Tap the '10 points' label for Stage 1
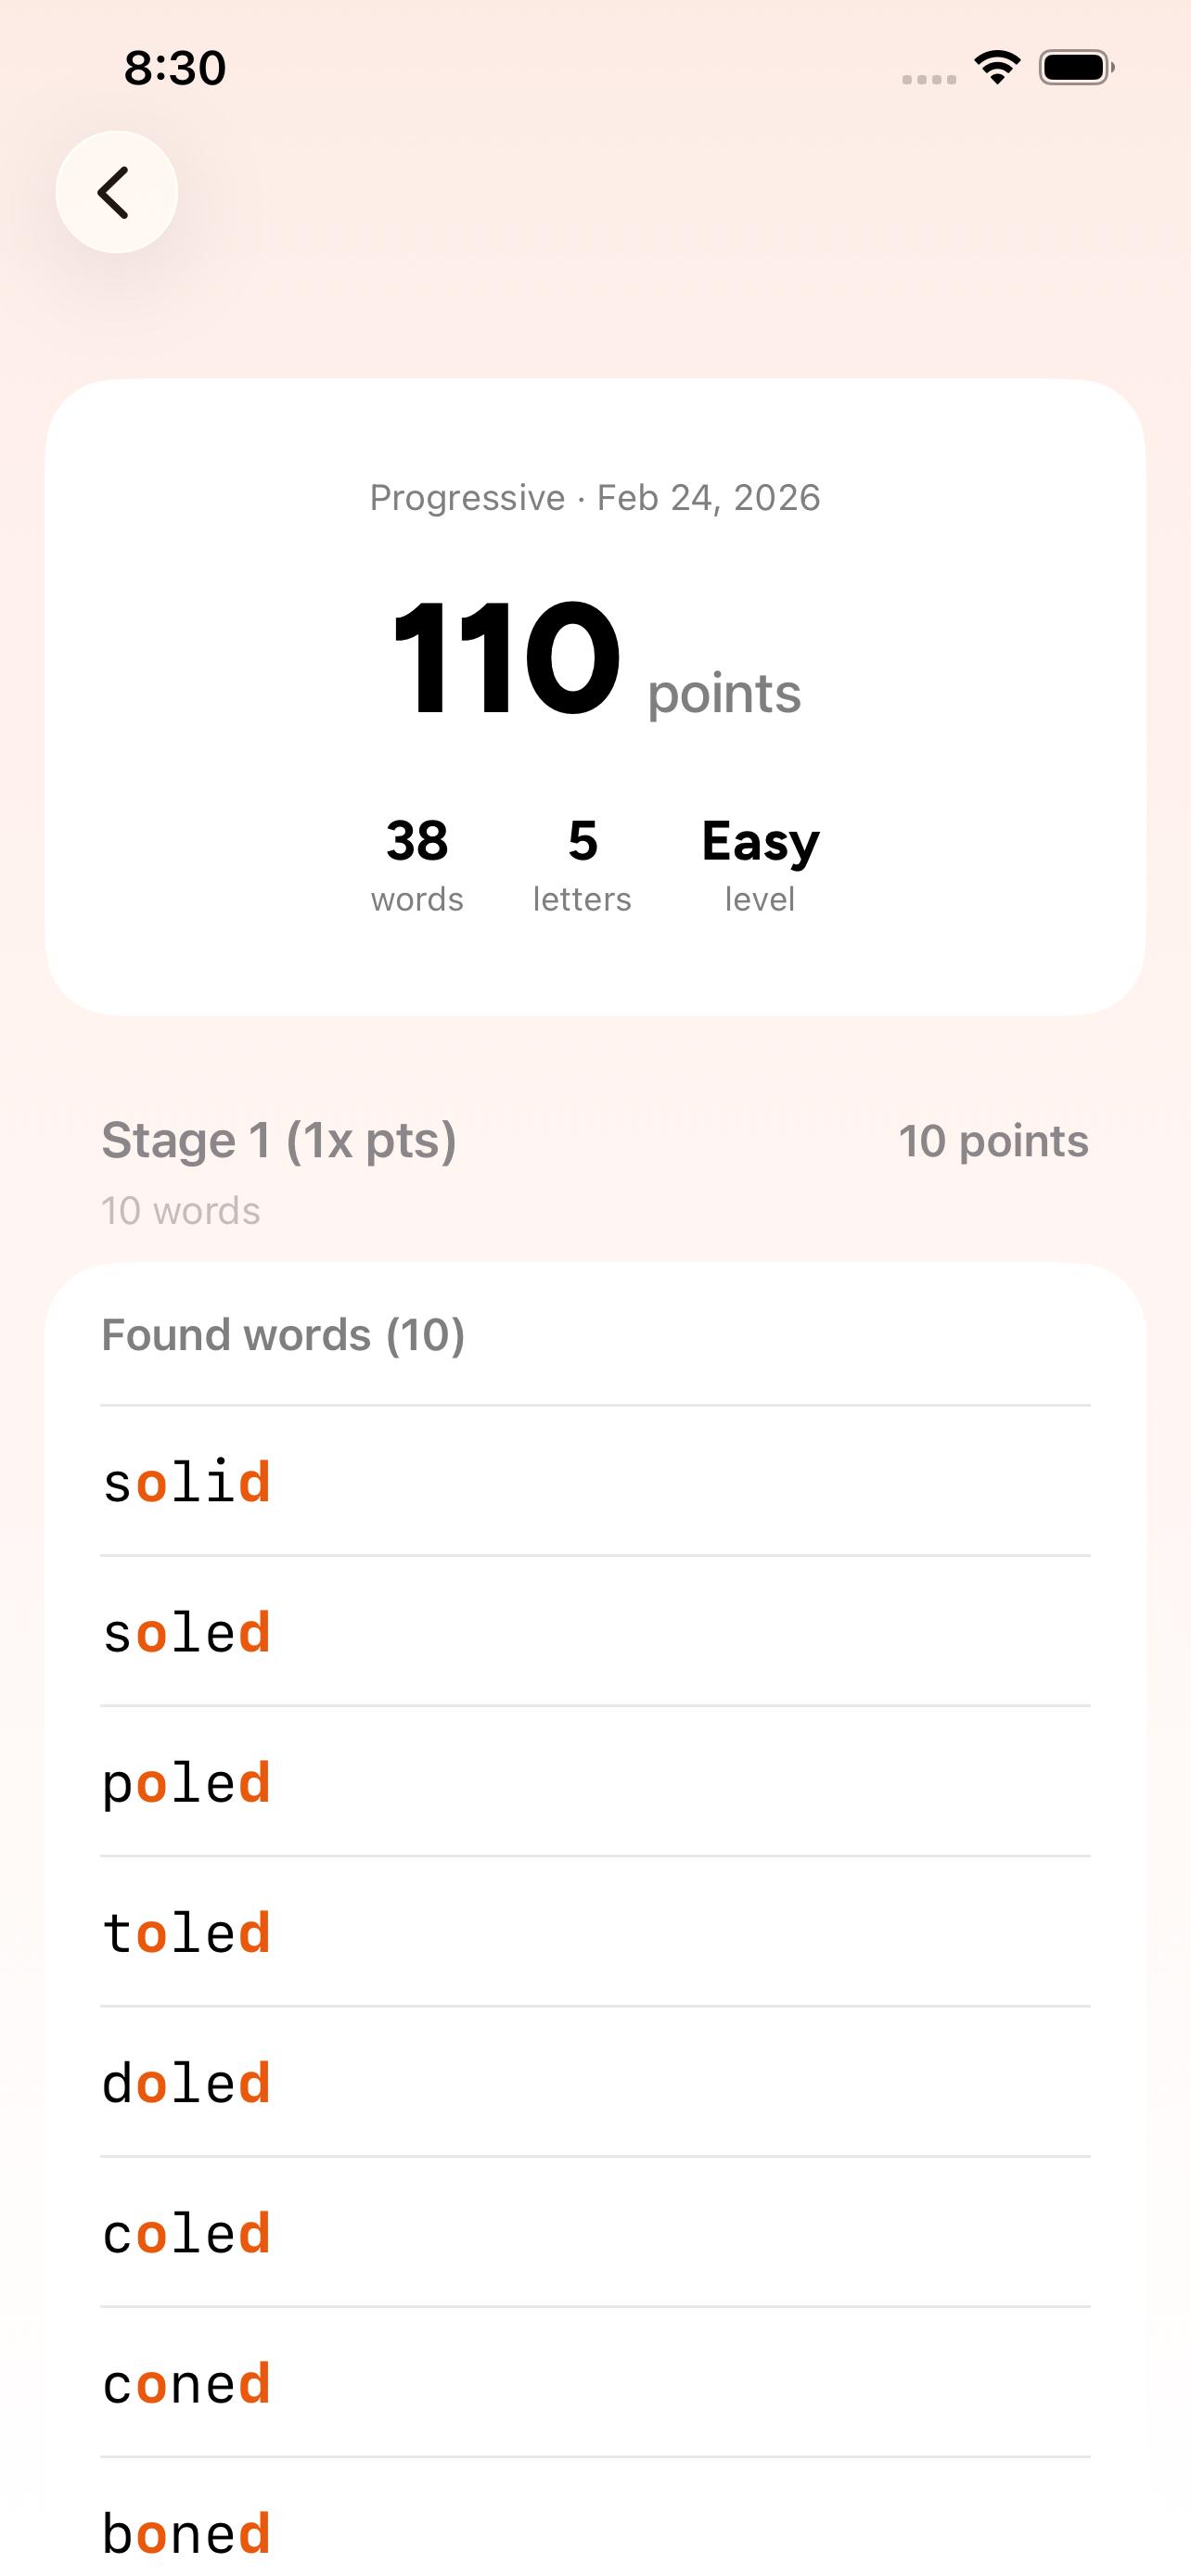Image resolution: width=1191 pixels, height=2576 pixels. click(x=991, y=1139)
